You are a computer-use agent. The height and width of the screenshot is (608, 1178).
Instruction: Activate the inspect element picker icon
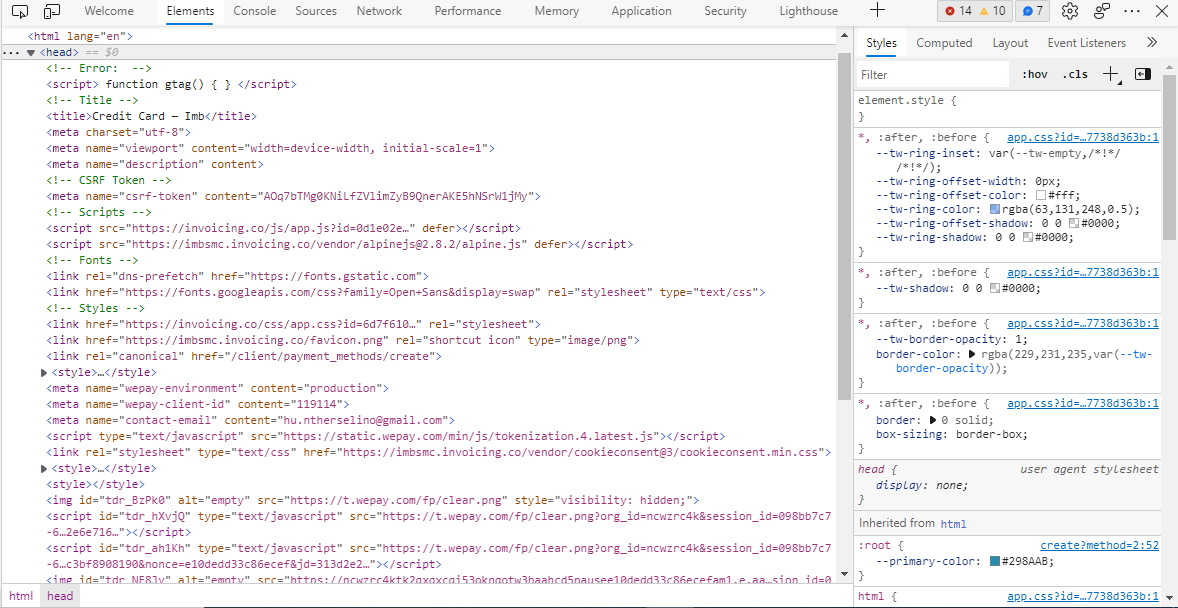click(x=20, y=11)
